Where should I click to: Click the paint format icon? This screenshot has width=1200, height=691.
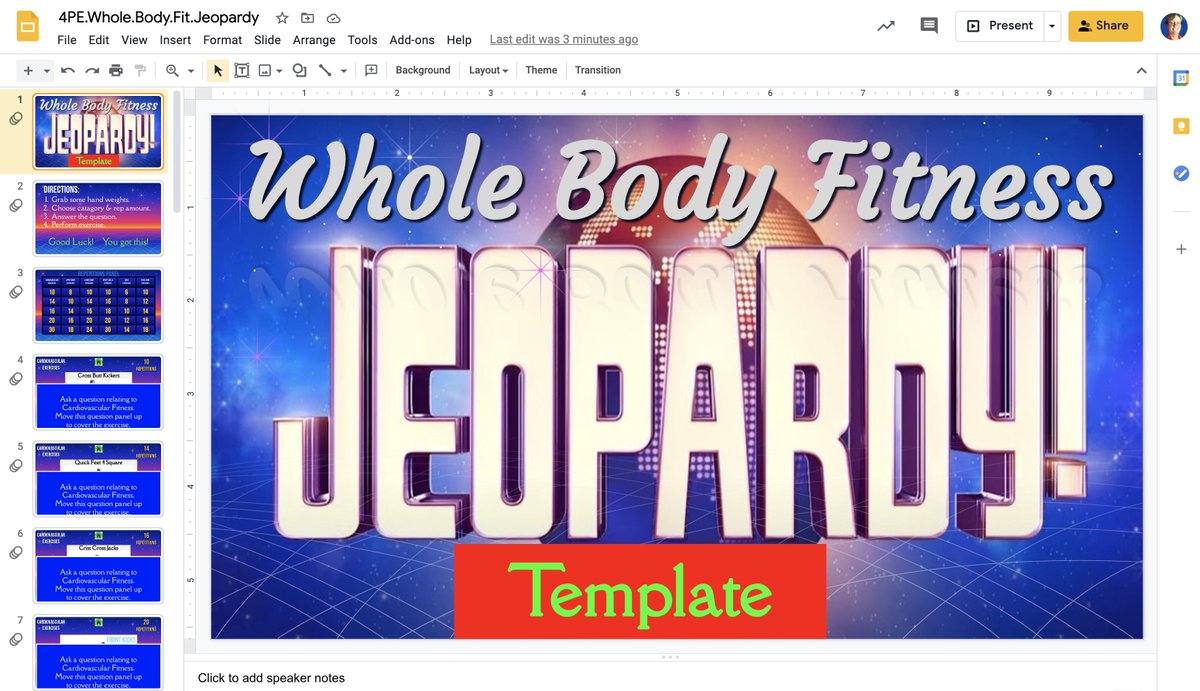pyautogui.click(x=140, y=70)
